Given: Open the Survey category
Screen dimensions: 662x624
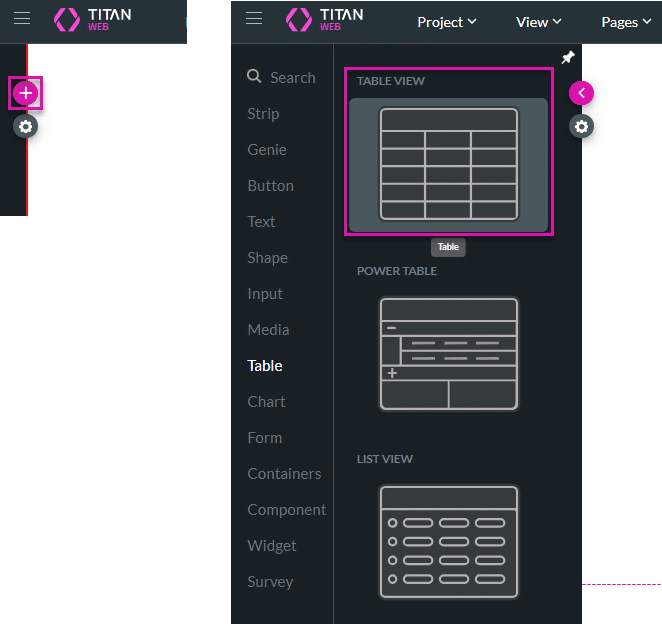Looking at the screenshot, I should click(270, 582).
